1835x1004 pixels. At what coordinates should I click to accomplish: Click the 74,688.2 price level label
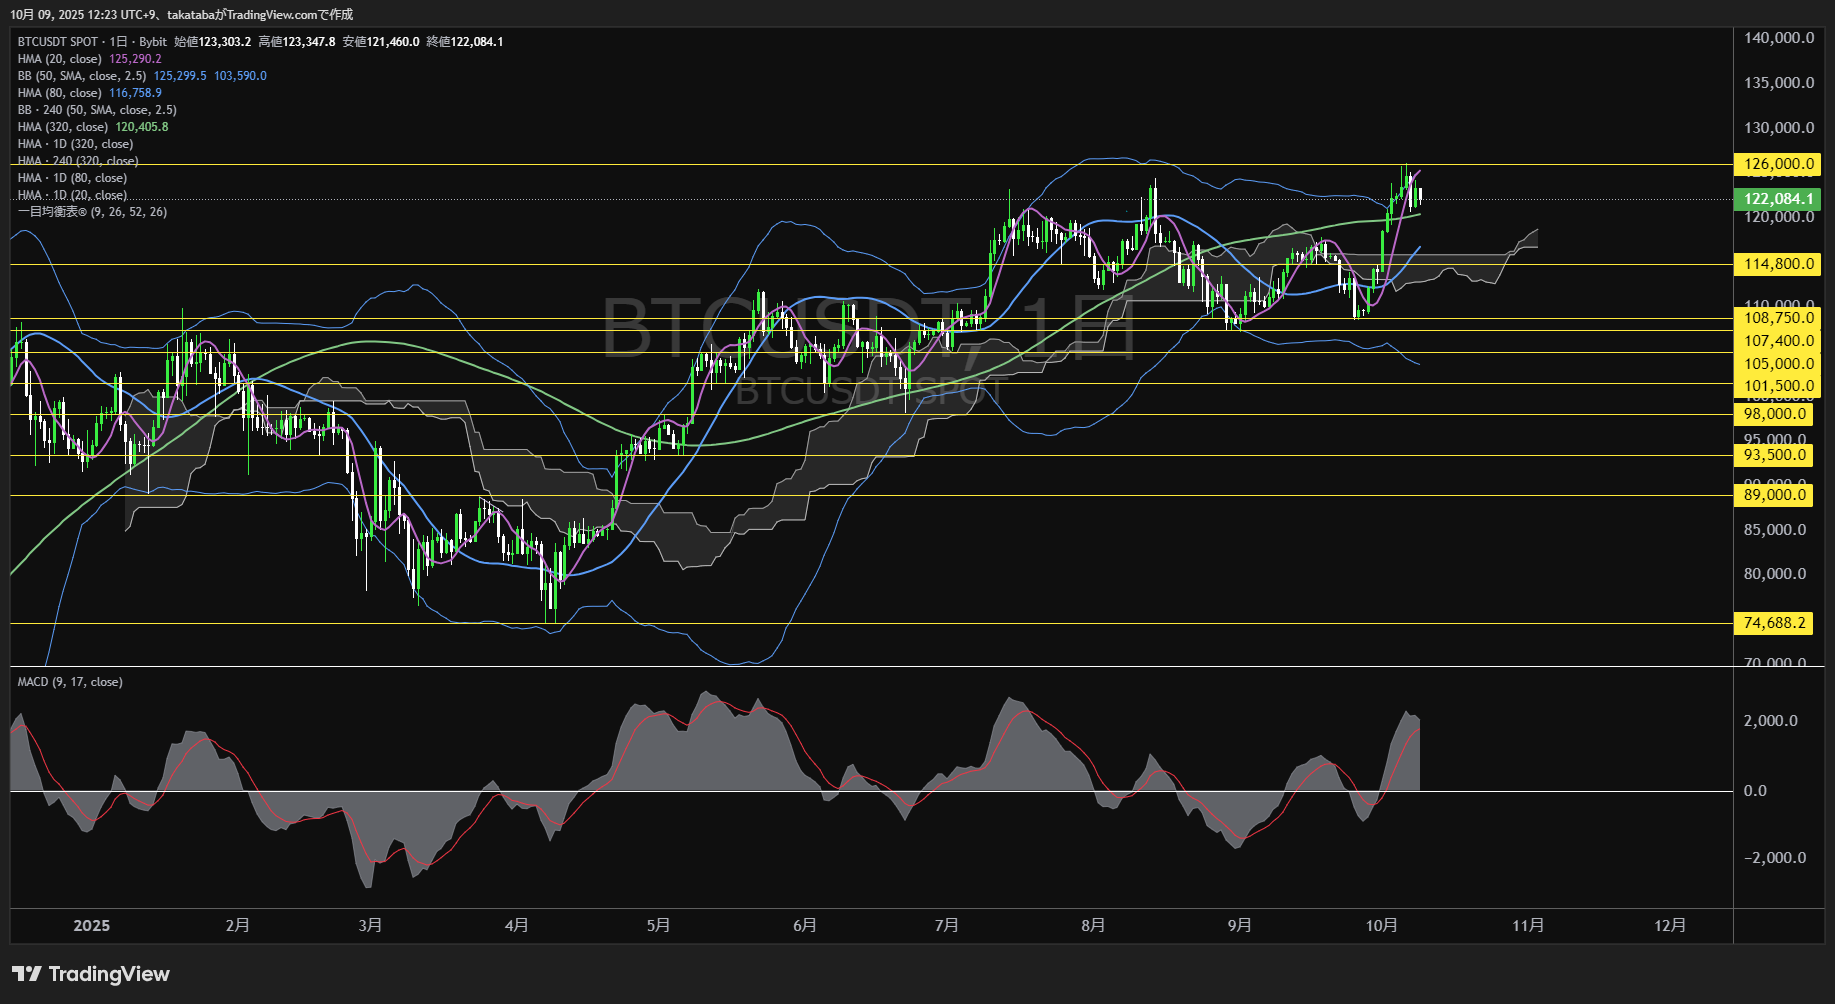click(1774, 623)
